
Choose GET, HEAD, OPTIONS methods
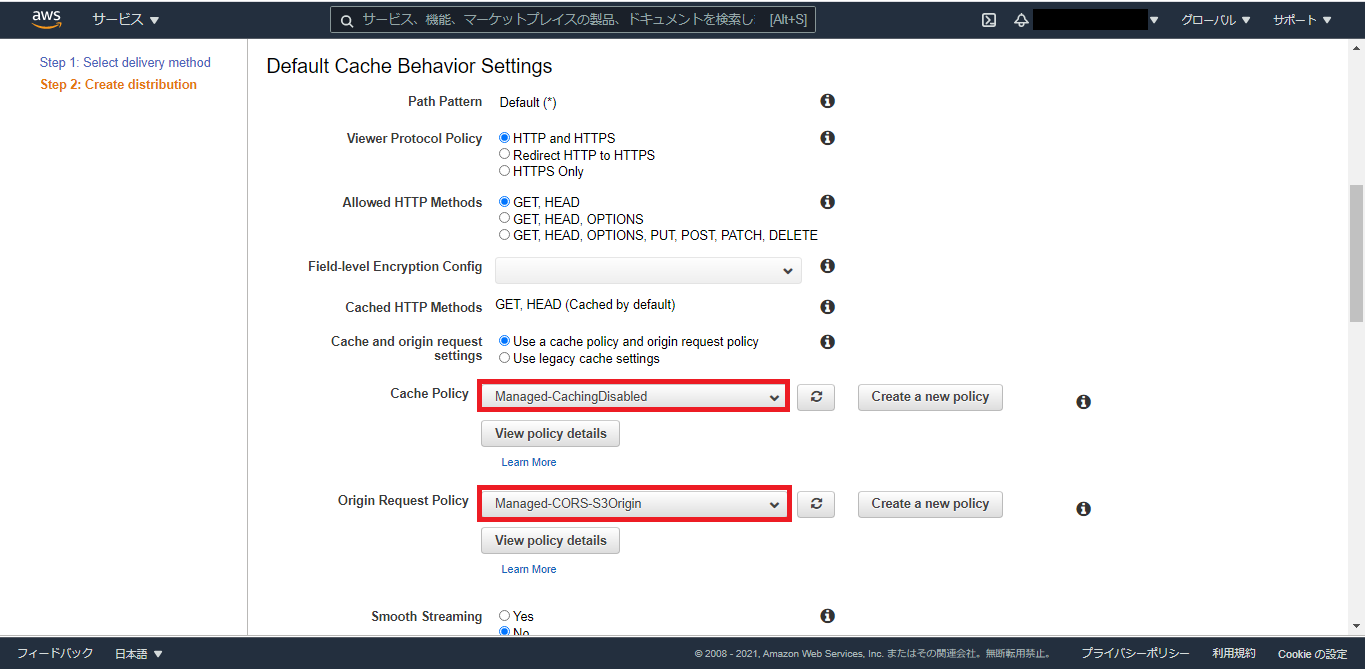coord(504,218)
